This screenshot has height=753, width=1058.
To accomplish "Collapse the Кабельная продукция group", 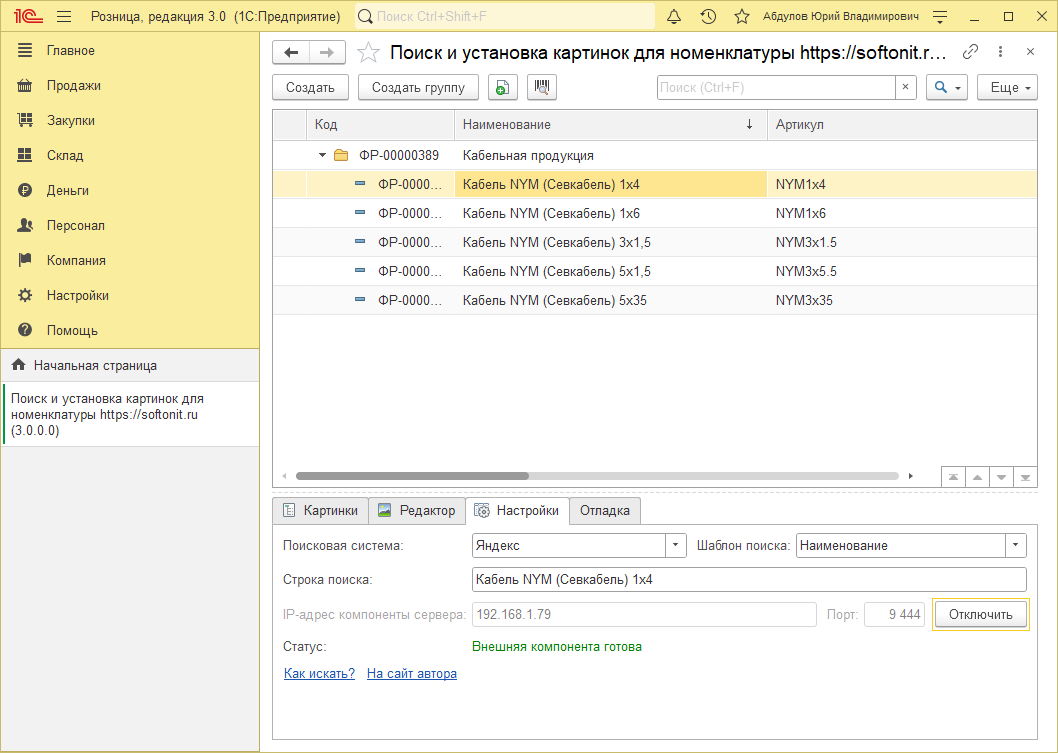I will (322, 155).
